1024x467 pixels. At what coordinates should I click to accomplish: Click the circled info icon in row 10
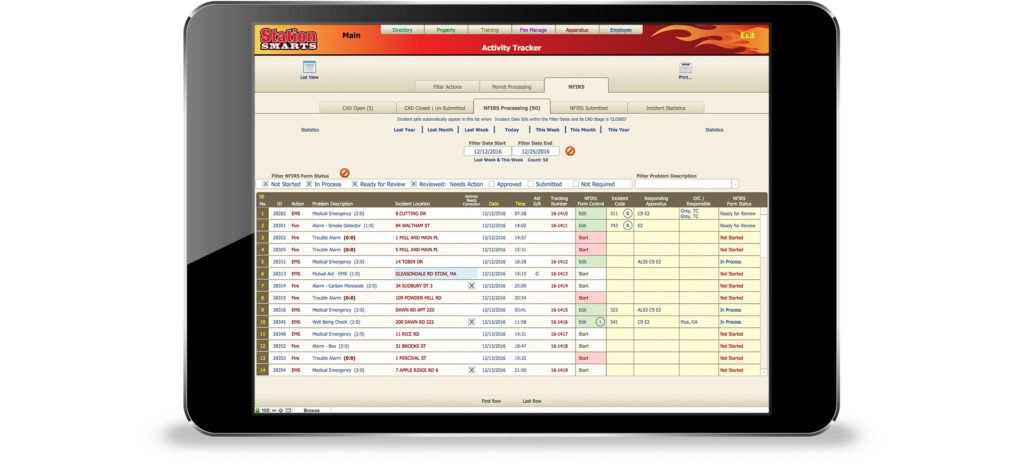click(600, 322)
